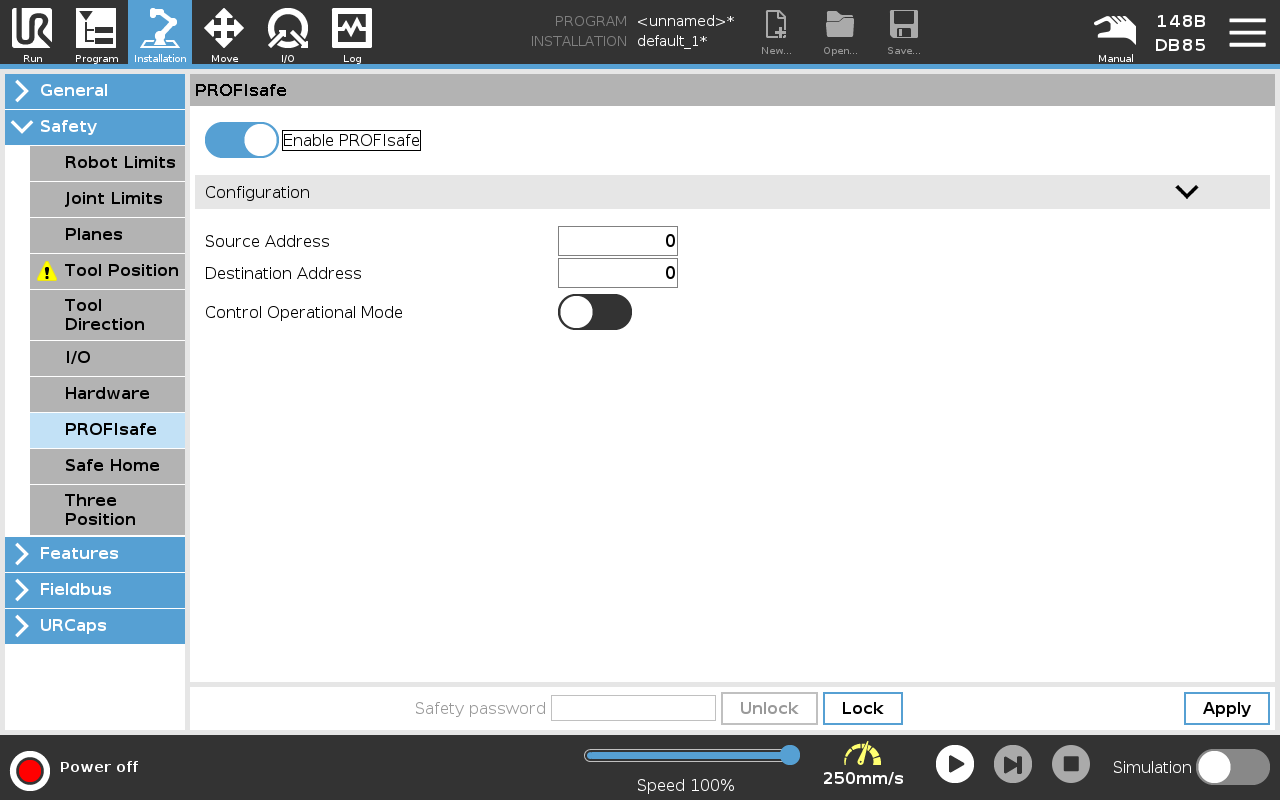Select the PROFIsafe menu item
The height and width of the screenshot is (800, 1280).
[107, 430]
